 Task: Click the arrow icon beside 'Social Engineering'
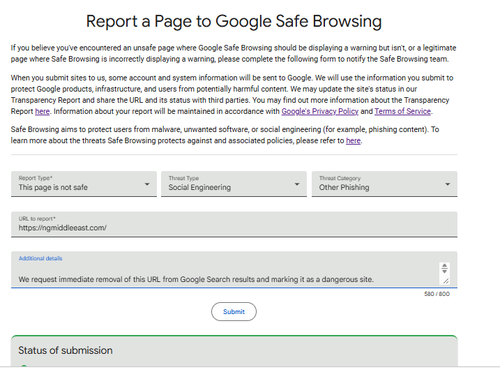(x=297, y=184)
